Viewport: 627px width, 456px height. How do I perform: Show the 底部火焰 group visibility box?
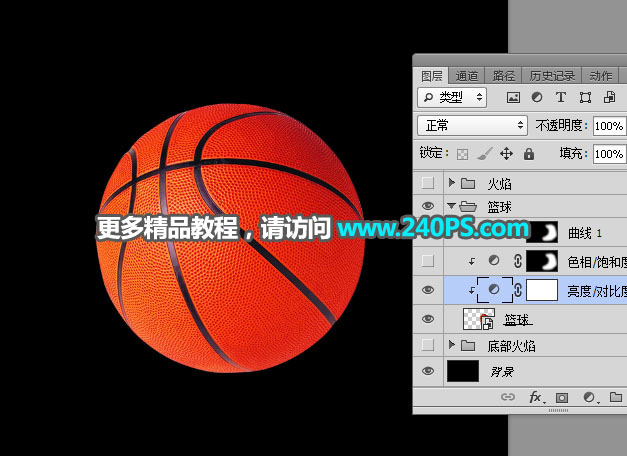coord(428,344)
